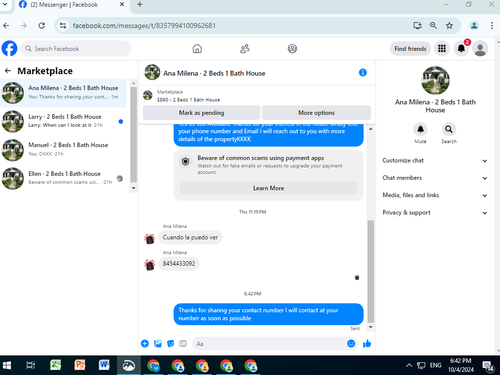
Task: Bookmark this page star icon
Action: pos(449,26)
